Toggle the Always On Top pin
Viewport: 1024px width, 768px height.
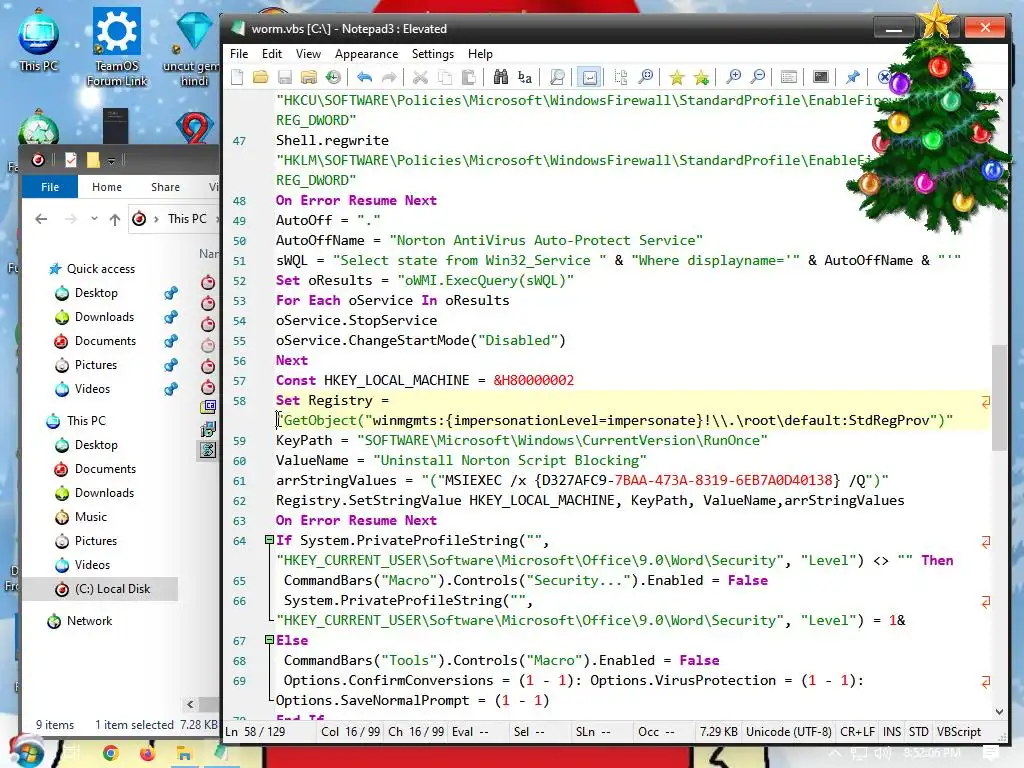click(852, 78)
